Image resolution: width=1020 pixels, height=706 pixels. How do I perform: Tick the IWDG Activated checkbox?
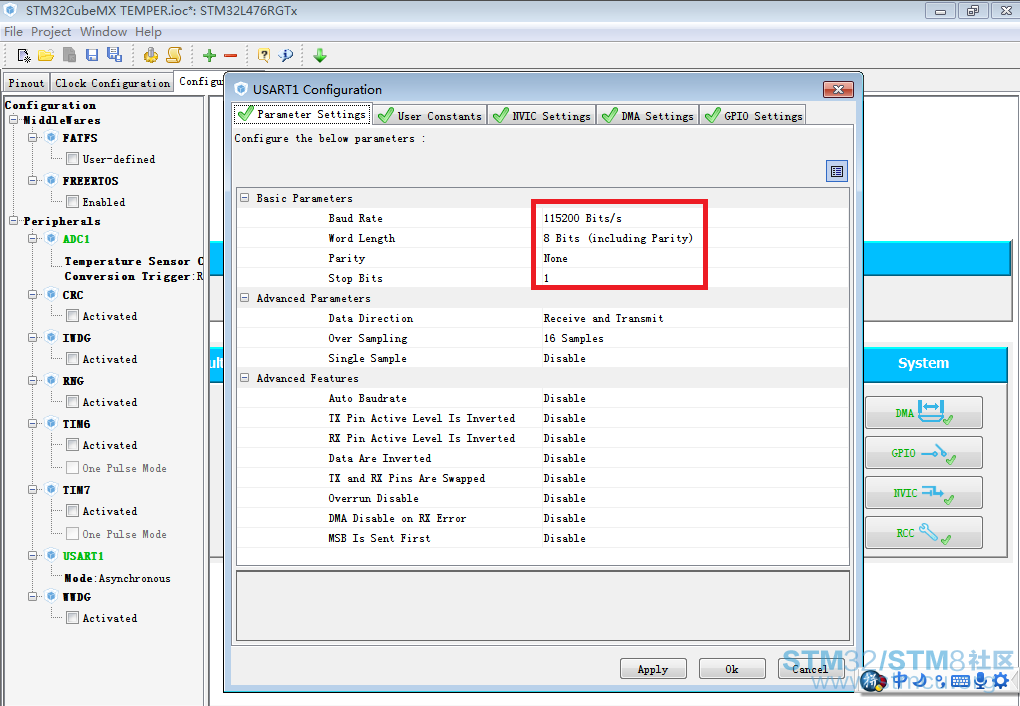[73, 359]
